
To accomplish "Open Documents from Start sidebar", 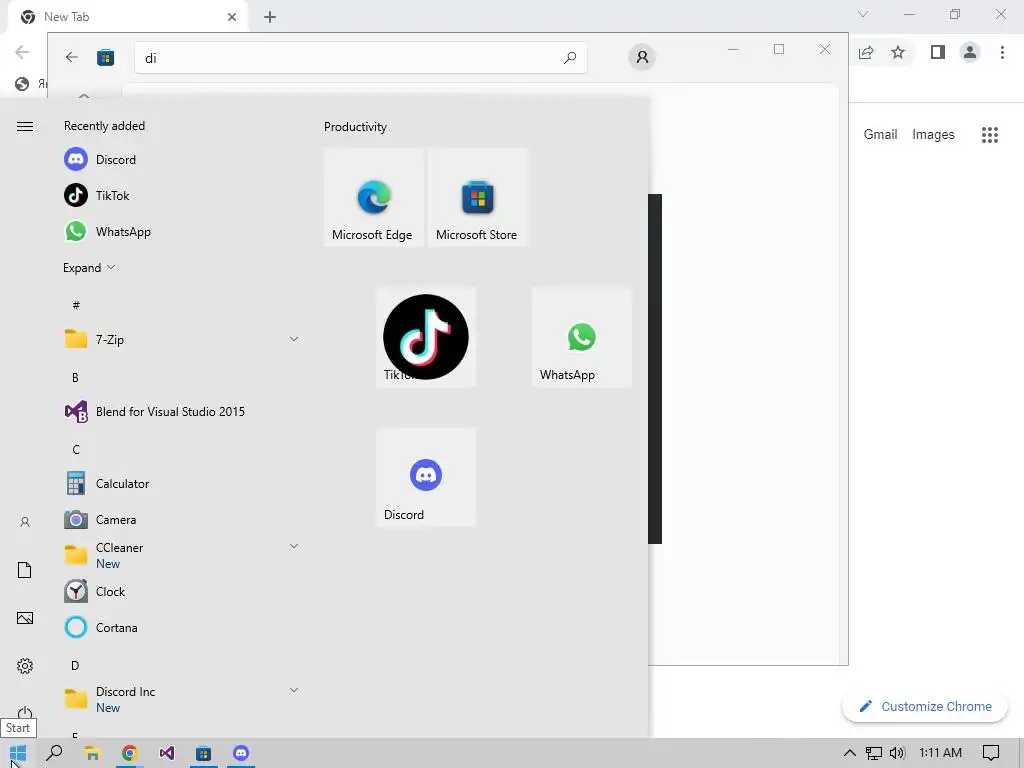I will pyautogui.click(x=25, y=570).
